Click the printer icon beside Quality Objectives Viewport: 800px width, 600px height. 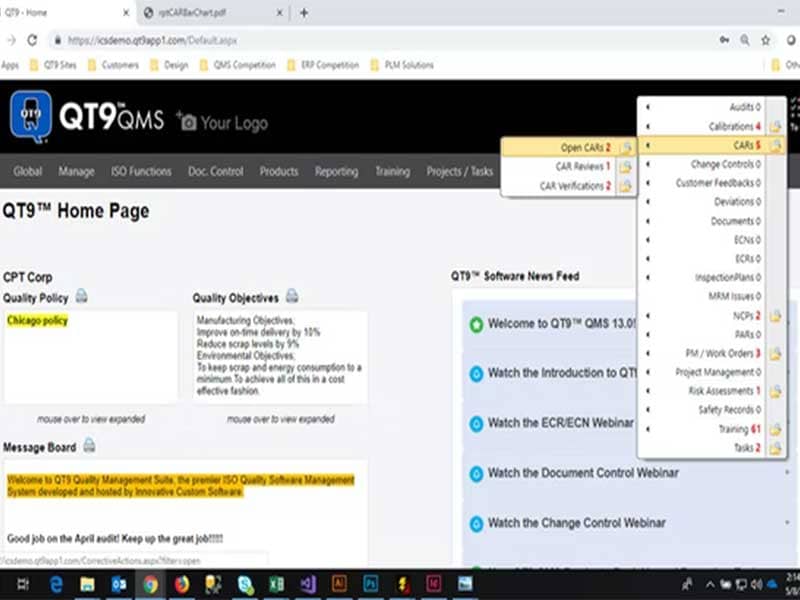click(x=292, y=296)
